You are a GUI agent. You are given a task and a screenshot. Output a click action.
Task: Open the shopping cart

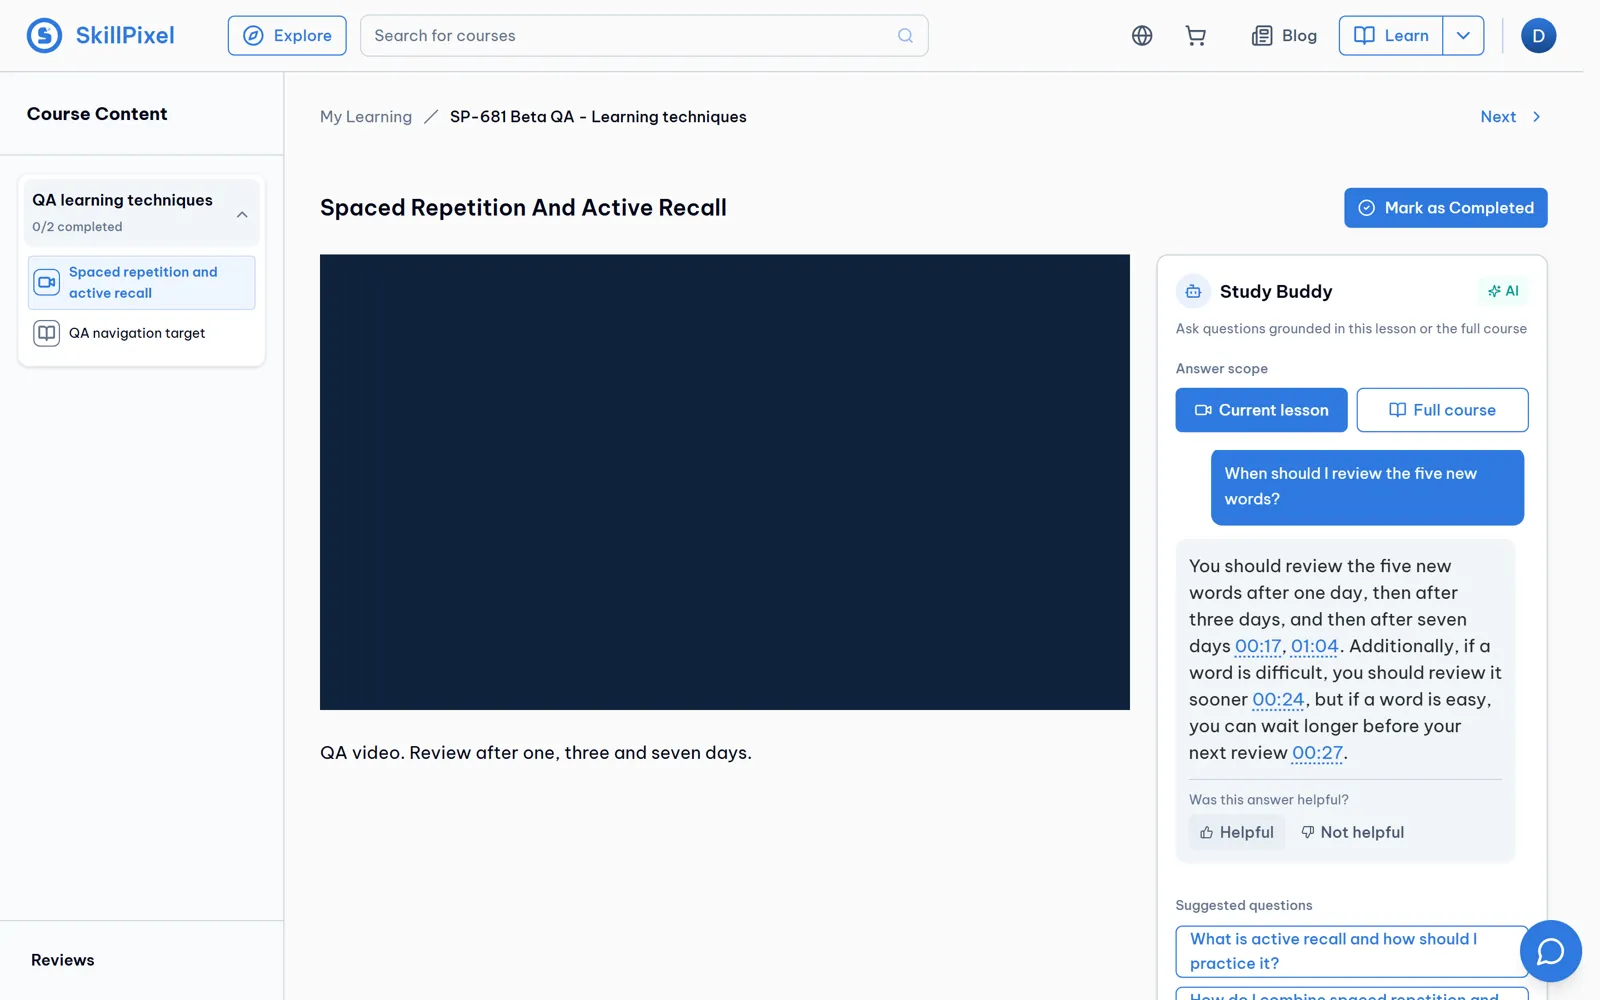[x=1195, y=36]
